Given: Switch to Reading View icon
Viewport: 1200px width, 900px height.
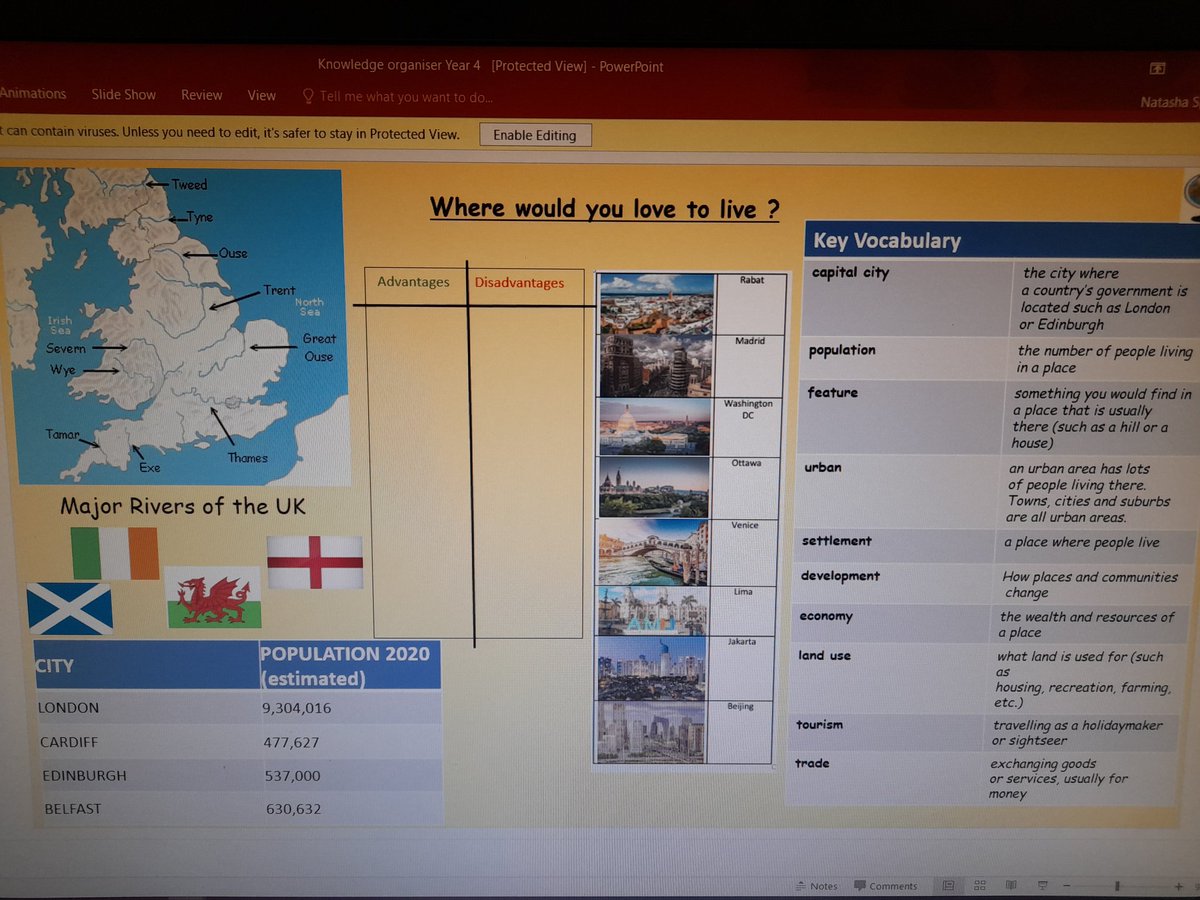Looking at the screenshot, I should pyautogui.click(x=1011, y=885).
